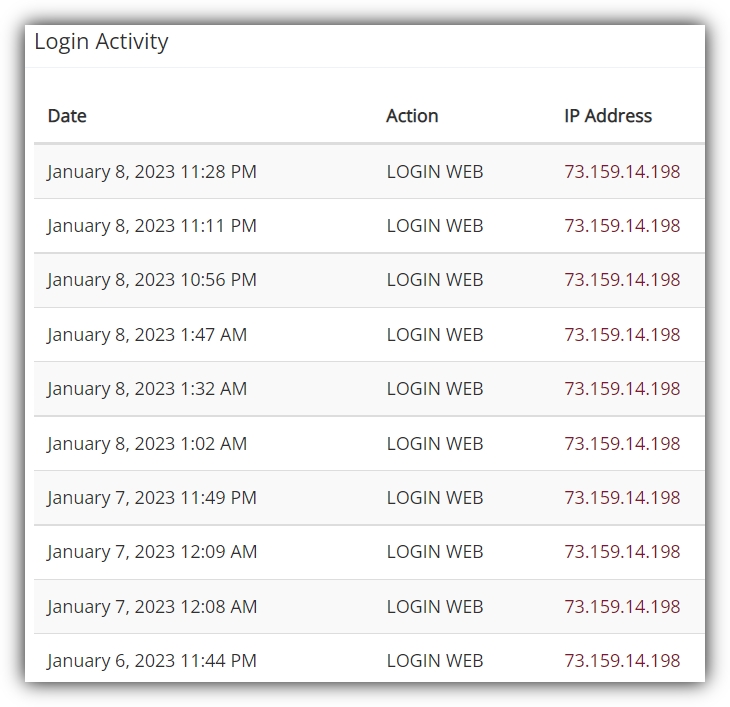Click the Action column header
The width and height of the screenshot is (730, 707).
tap(412, 116)
